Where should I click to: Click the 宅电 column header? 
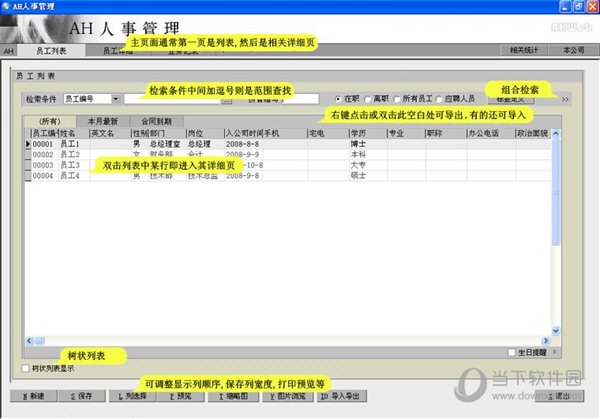click(x=328, y=134)
